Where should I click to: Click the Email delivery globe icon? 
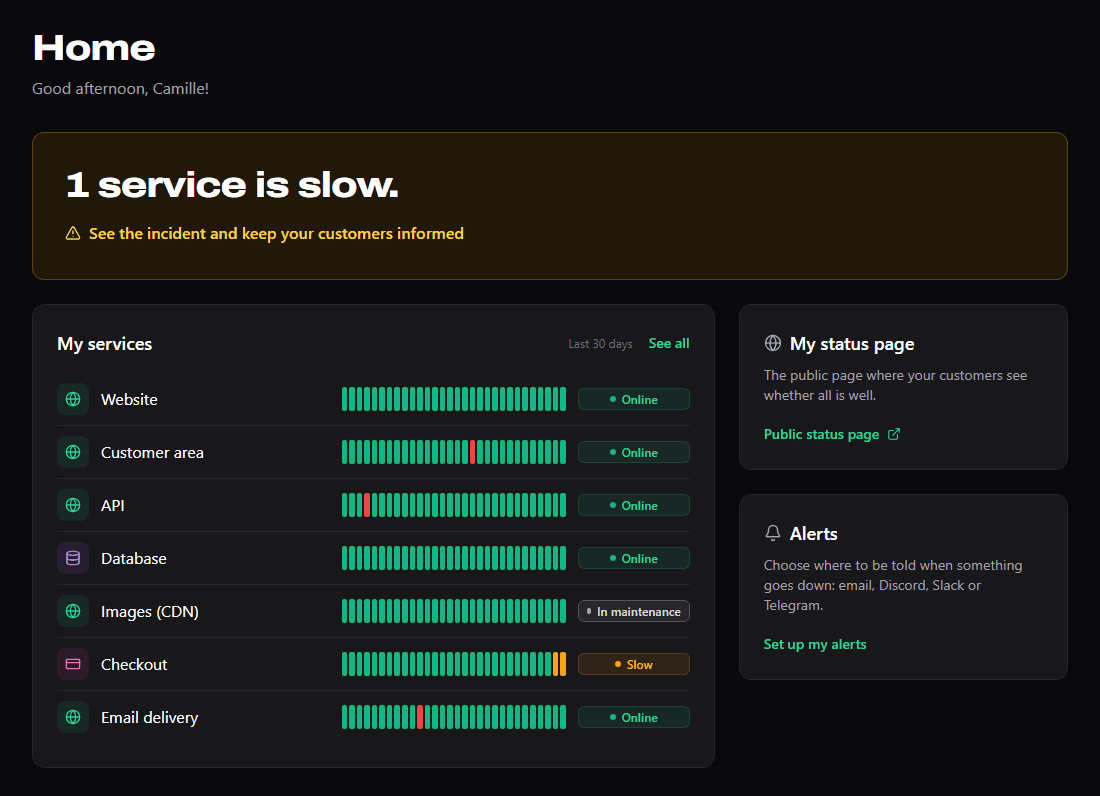click(x=73, y=717)
